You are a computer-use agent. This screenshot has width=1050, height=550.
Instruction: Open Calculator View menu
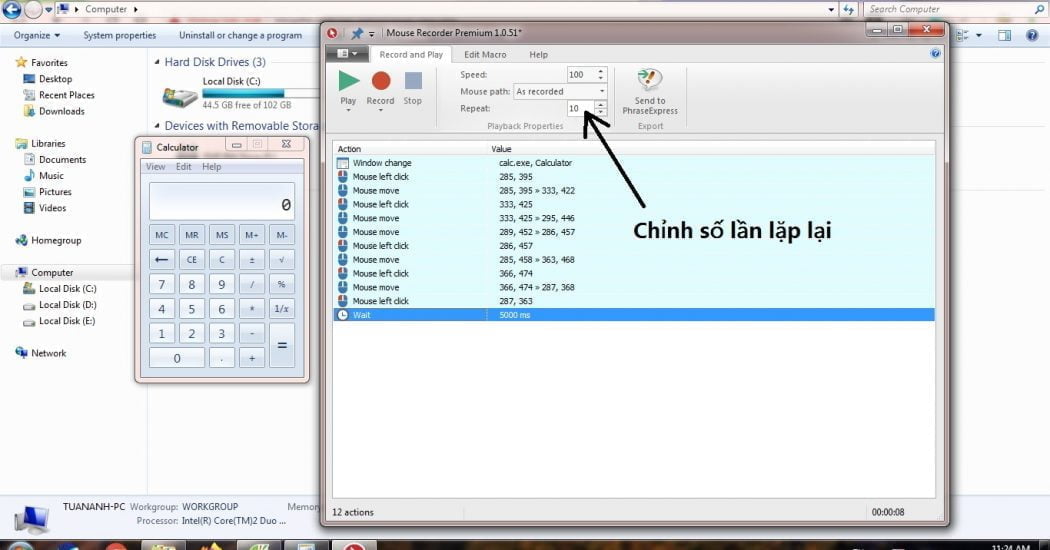tap(155, 167)
